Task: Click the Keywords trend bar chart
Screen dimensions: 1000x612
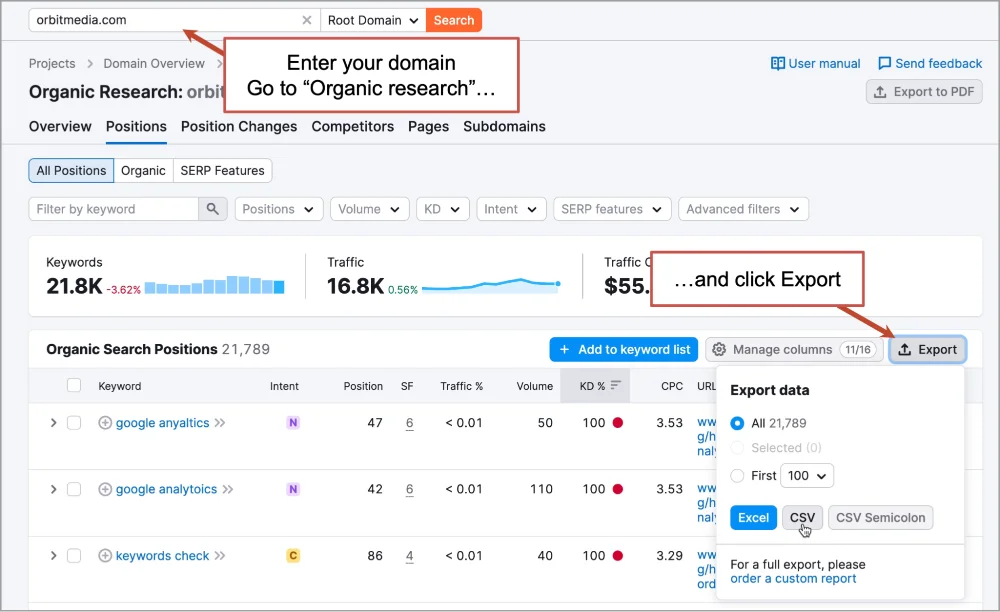Action: pyautogui.click(x=214, y=285)
